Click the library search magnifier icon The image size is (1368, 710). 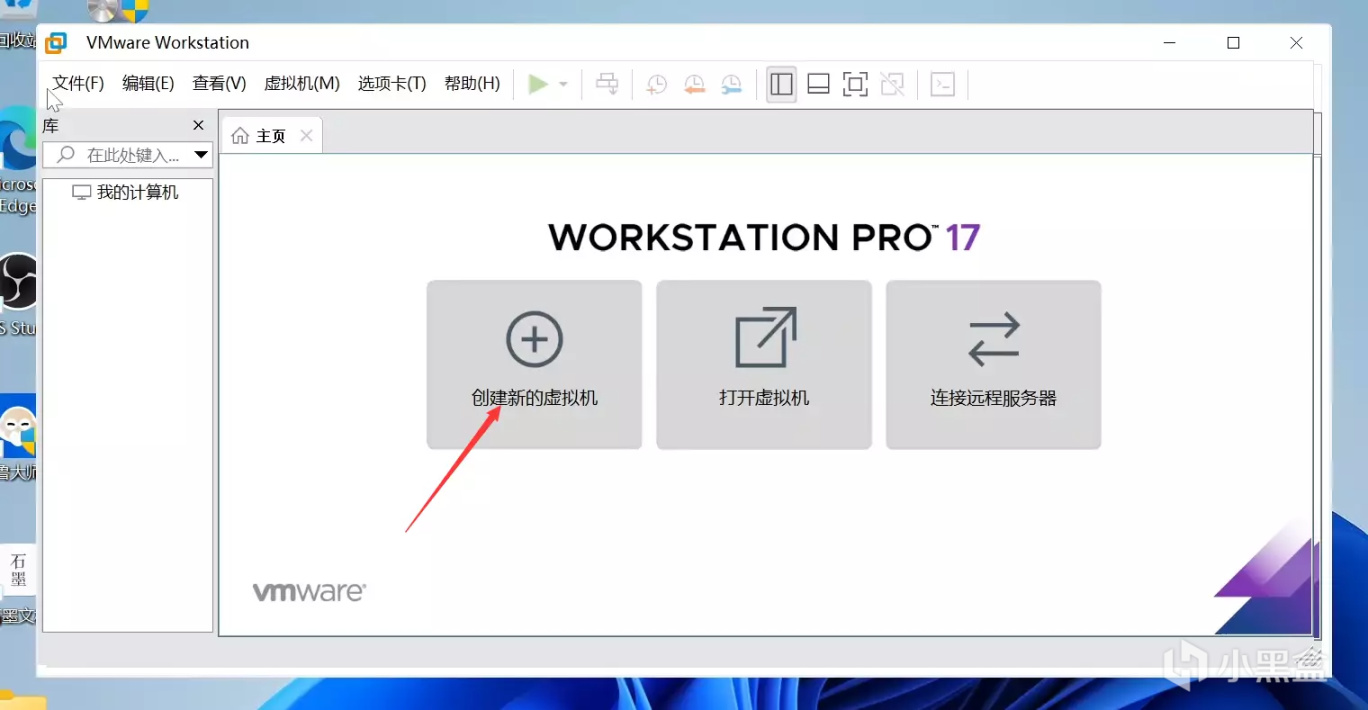click(x=66, y=155)
